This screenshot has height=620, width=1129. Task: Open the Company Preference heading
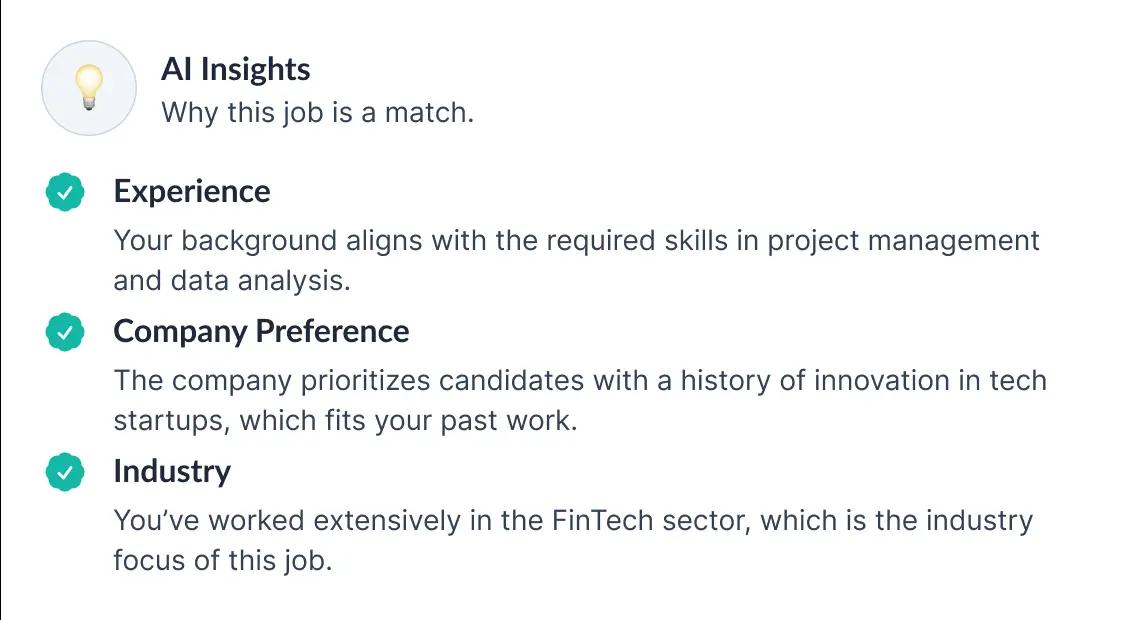pos(261,331)
